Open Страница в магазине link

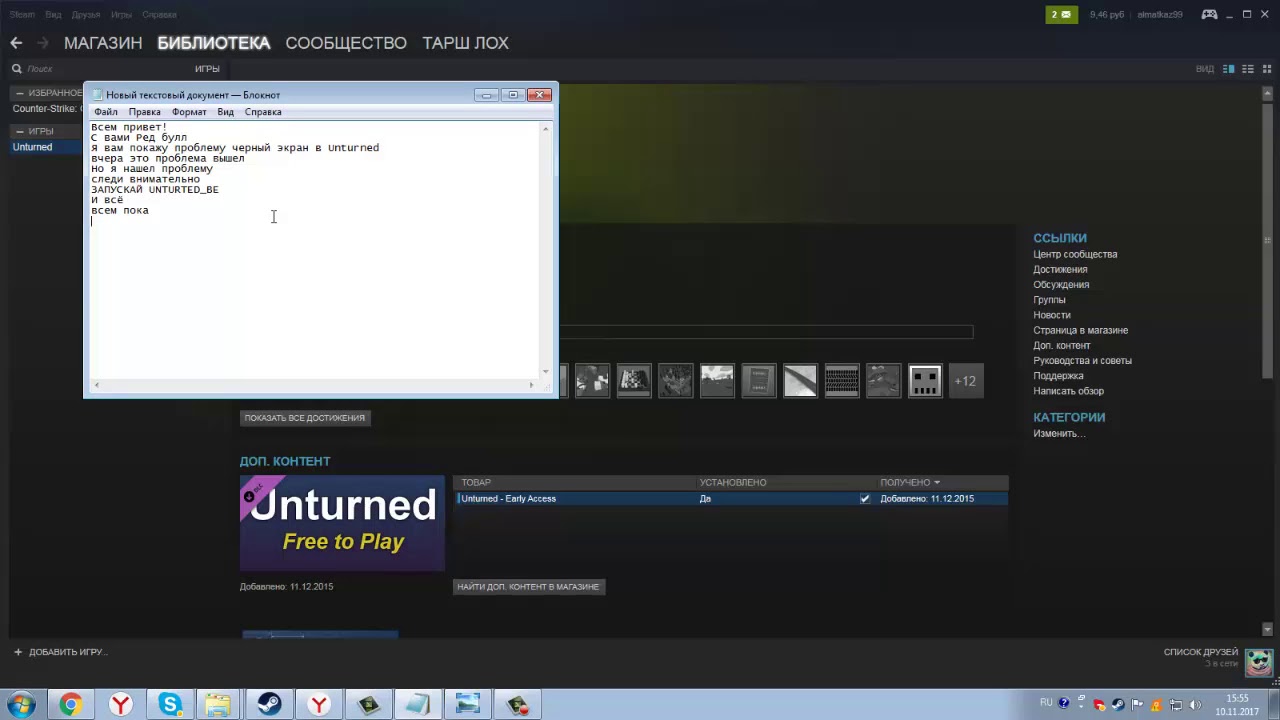point(1080,330)
